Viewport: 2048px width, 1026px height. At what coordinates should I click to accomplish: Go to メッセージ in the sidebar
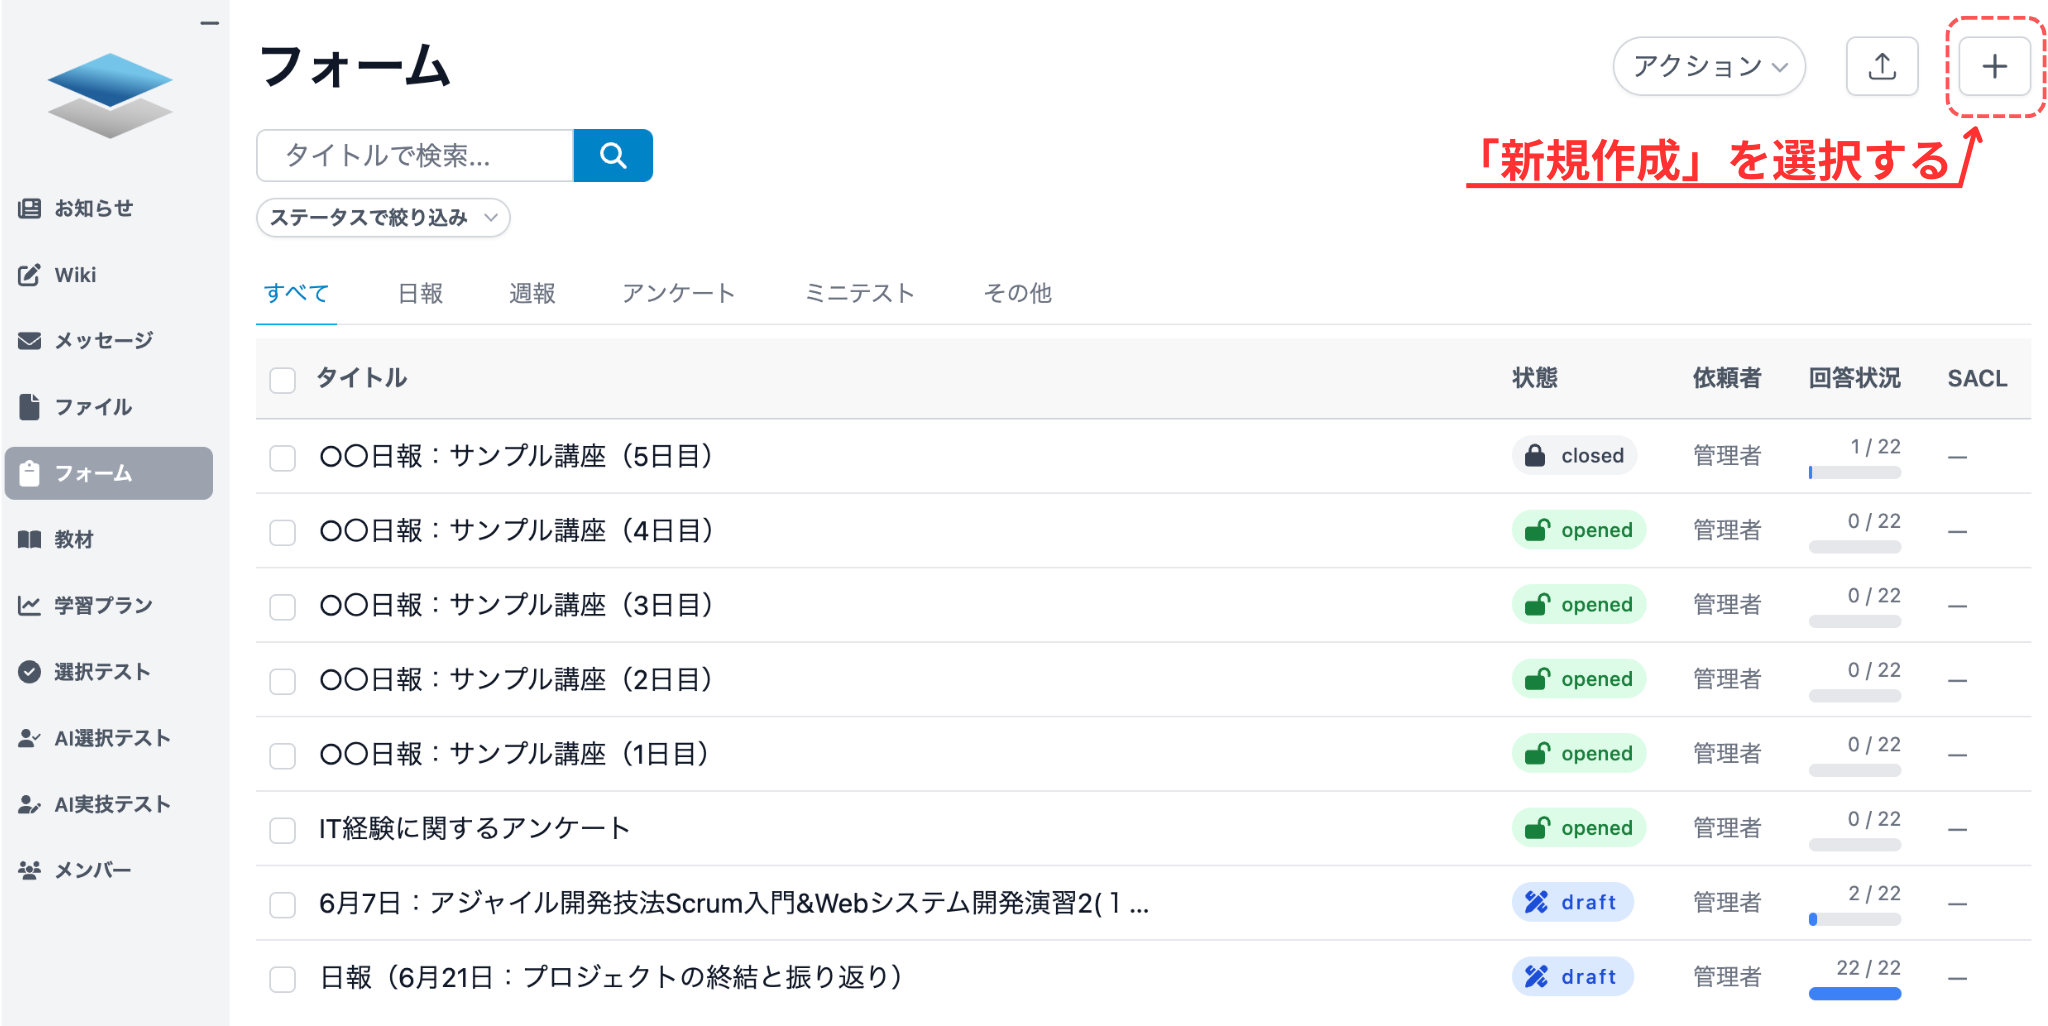click(x=102, y=341)
